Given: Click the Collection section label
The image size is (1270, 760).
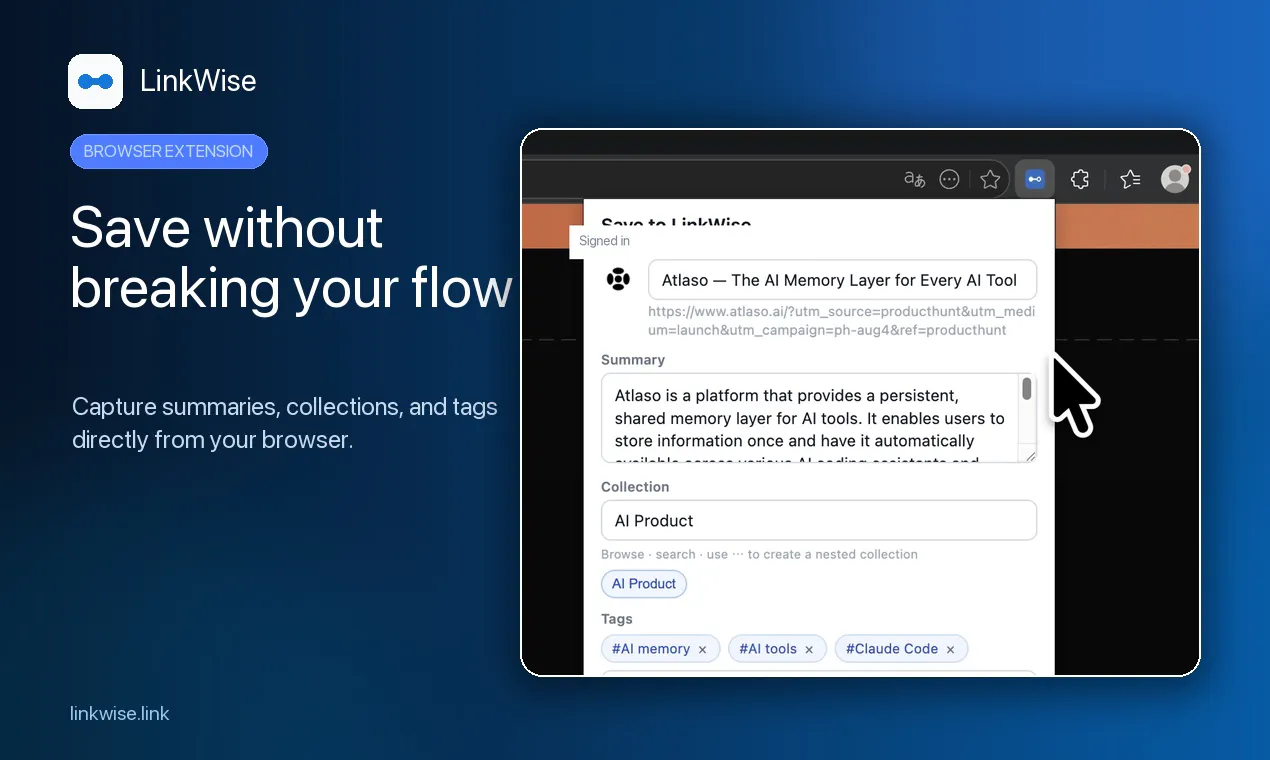Looking at the screenshot, I should click(x=635, y=487).
